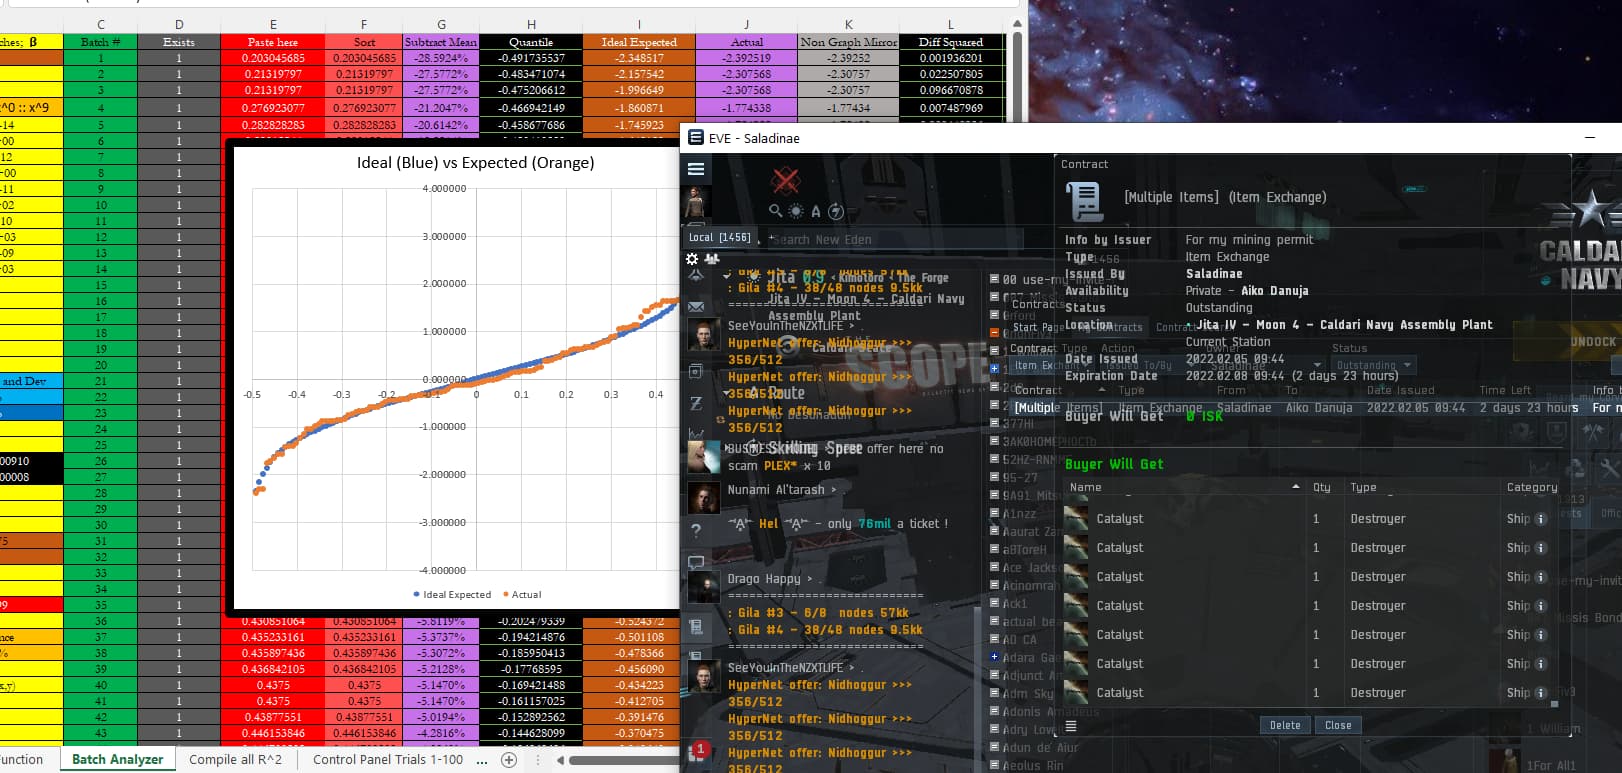
Task: Click the Excel vertical scrollbar up arrow
Action: (x=1017, y=25)
